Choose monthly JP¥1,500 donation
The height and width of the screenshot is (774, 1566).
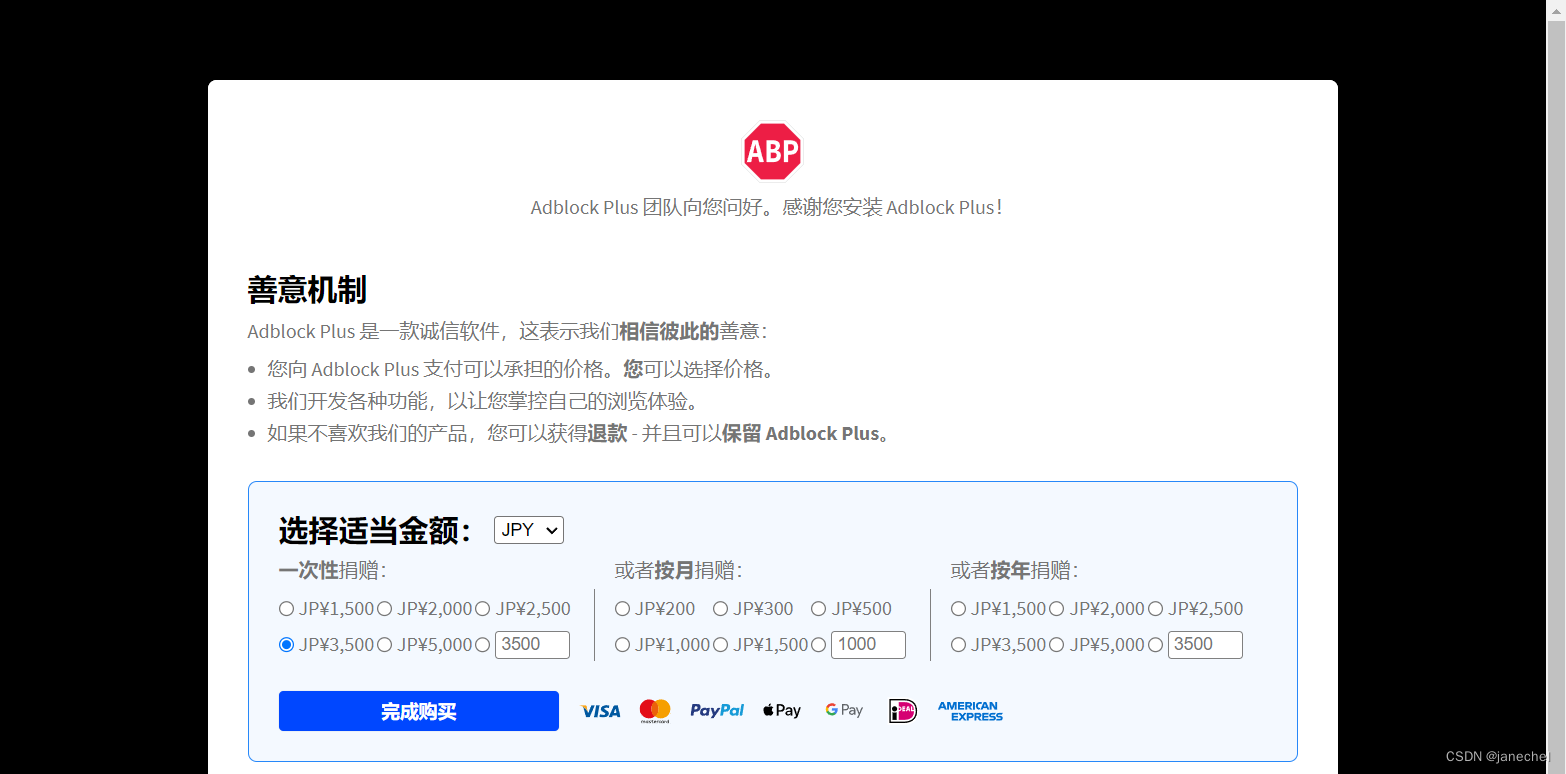pos(721,645)
